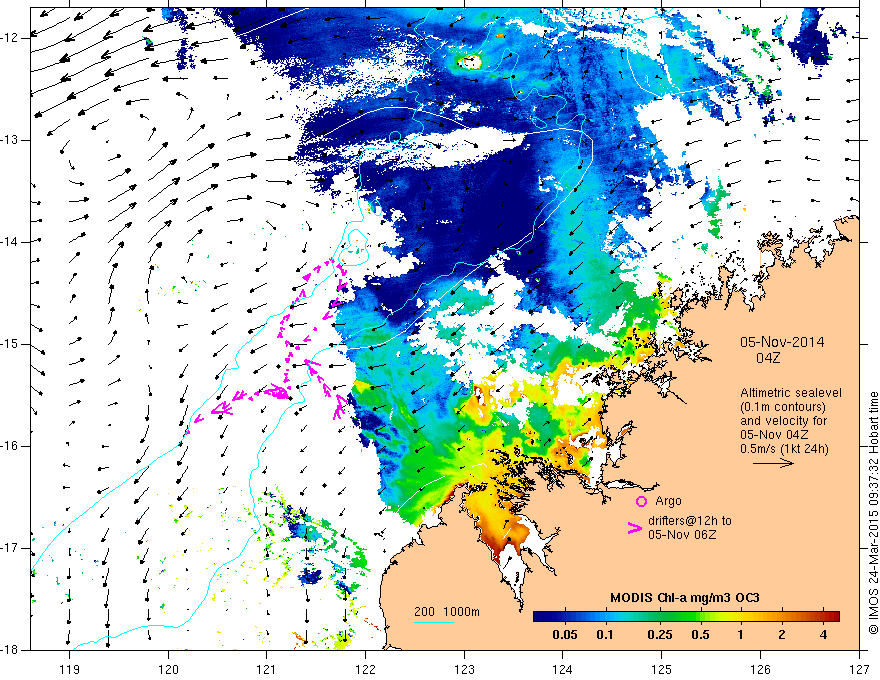Image resolution: width=880 pixels, height=680 pixels.
Task: Click the latitude axis label '-14'
Action: tap(10, 242)
